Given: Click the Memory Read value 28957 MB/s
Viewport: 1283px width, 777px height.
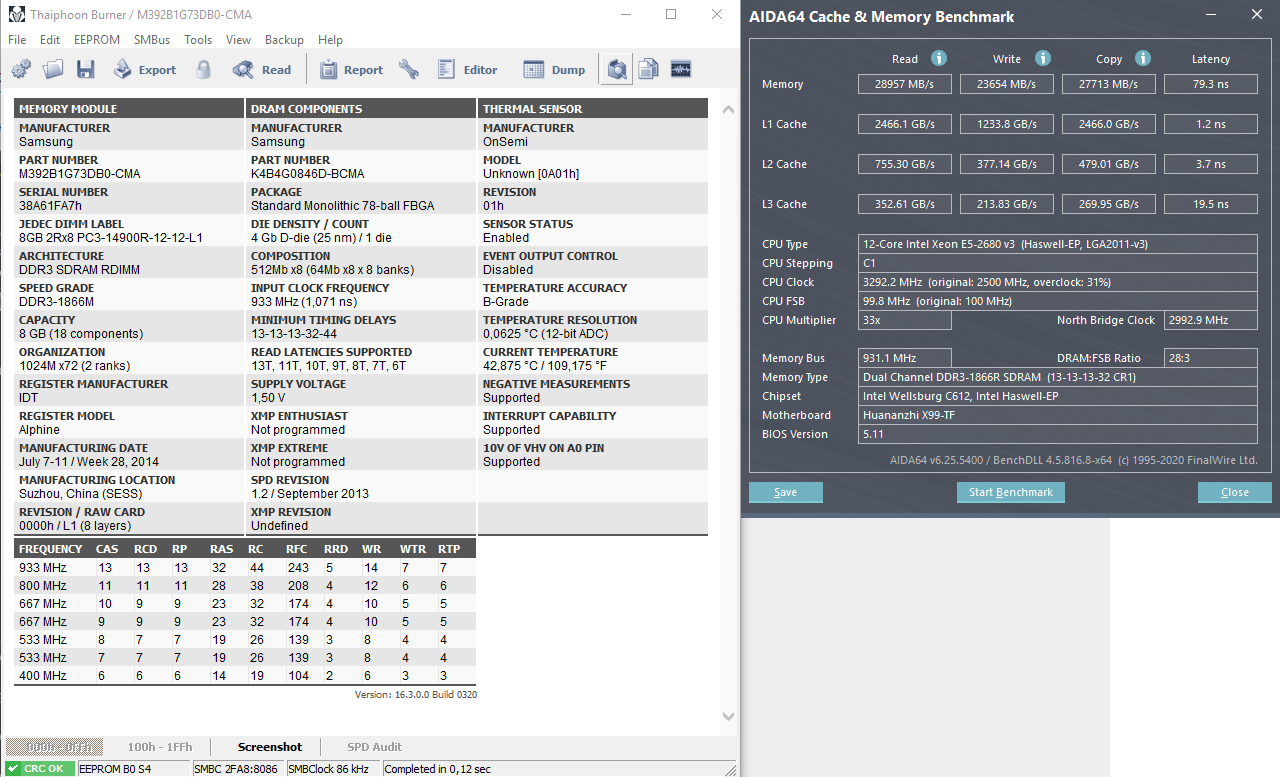Looking at the screenshot, I should (904, 84).
